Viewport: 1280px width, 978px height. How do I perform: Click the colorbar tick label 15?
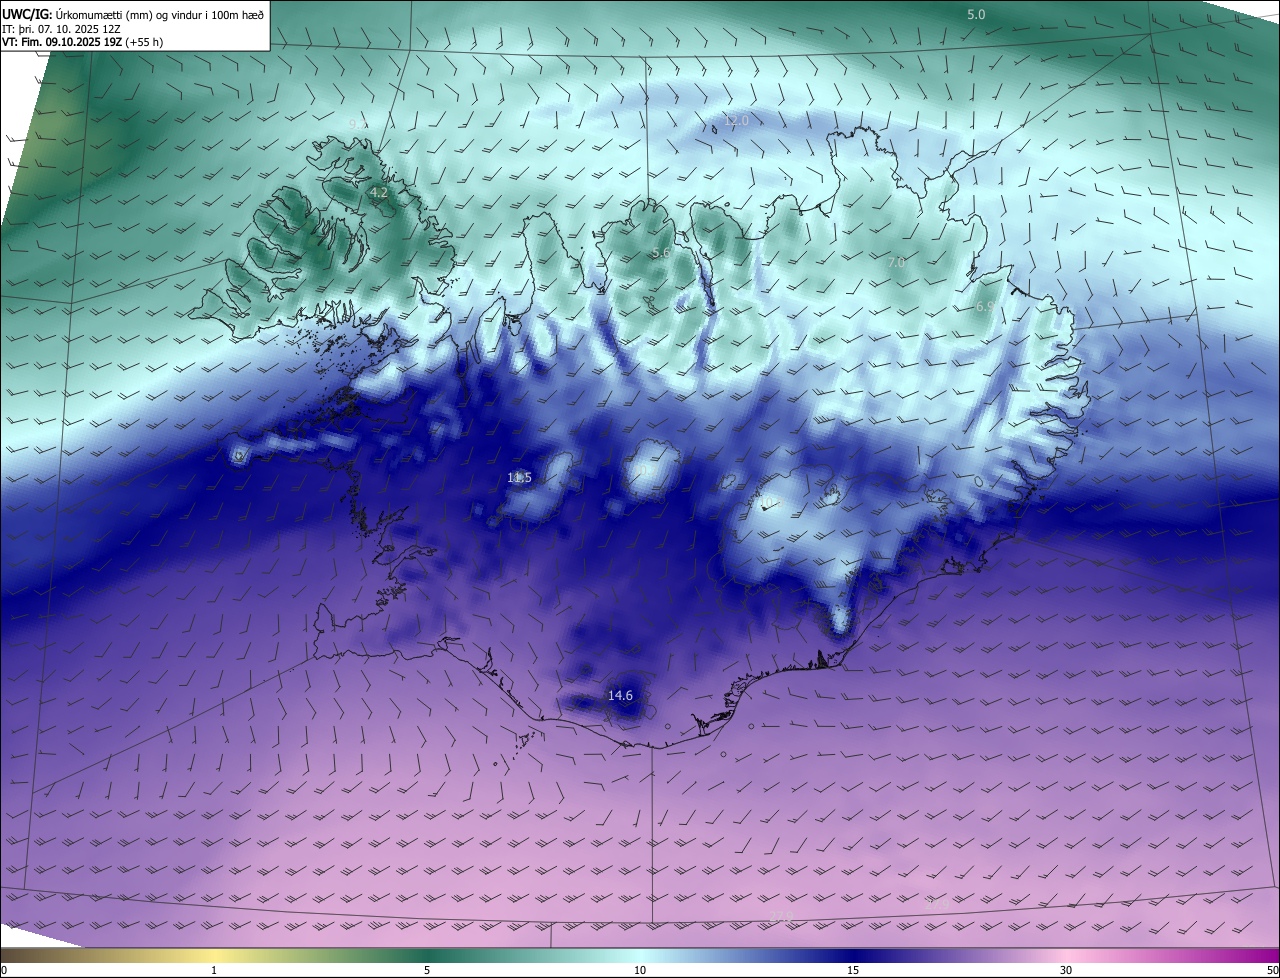pos(853,970)
